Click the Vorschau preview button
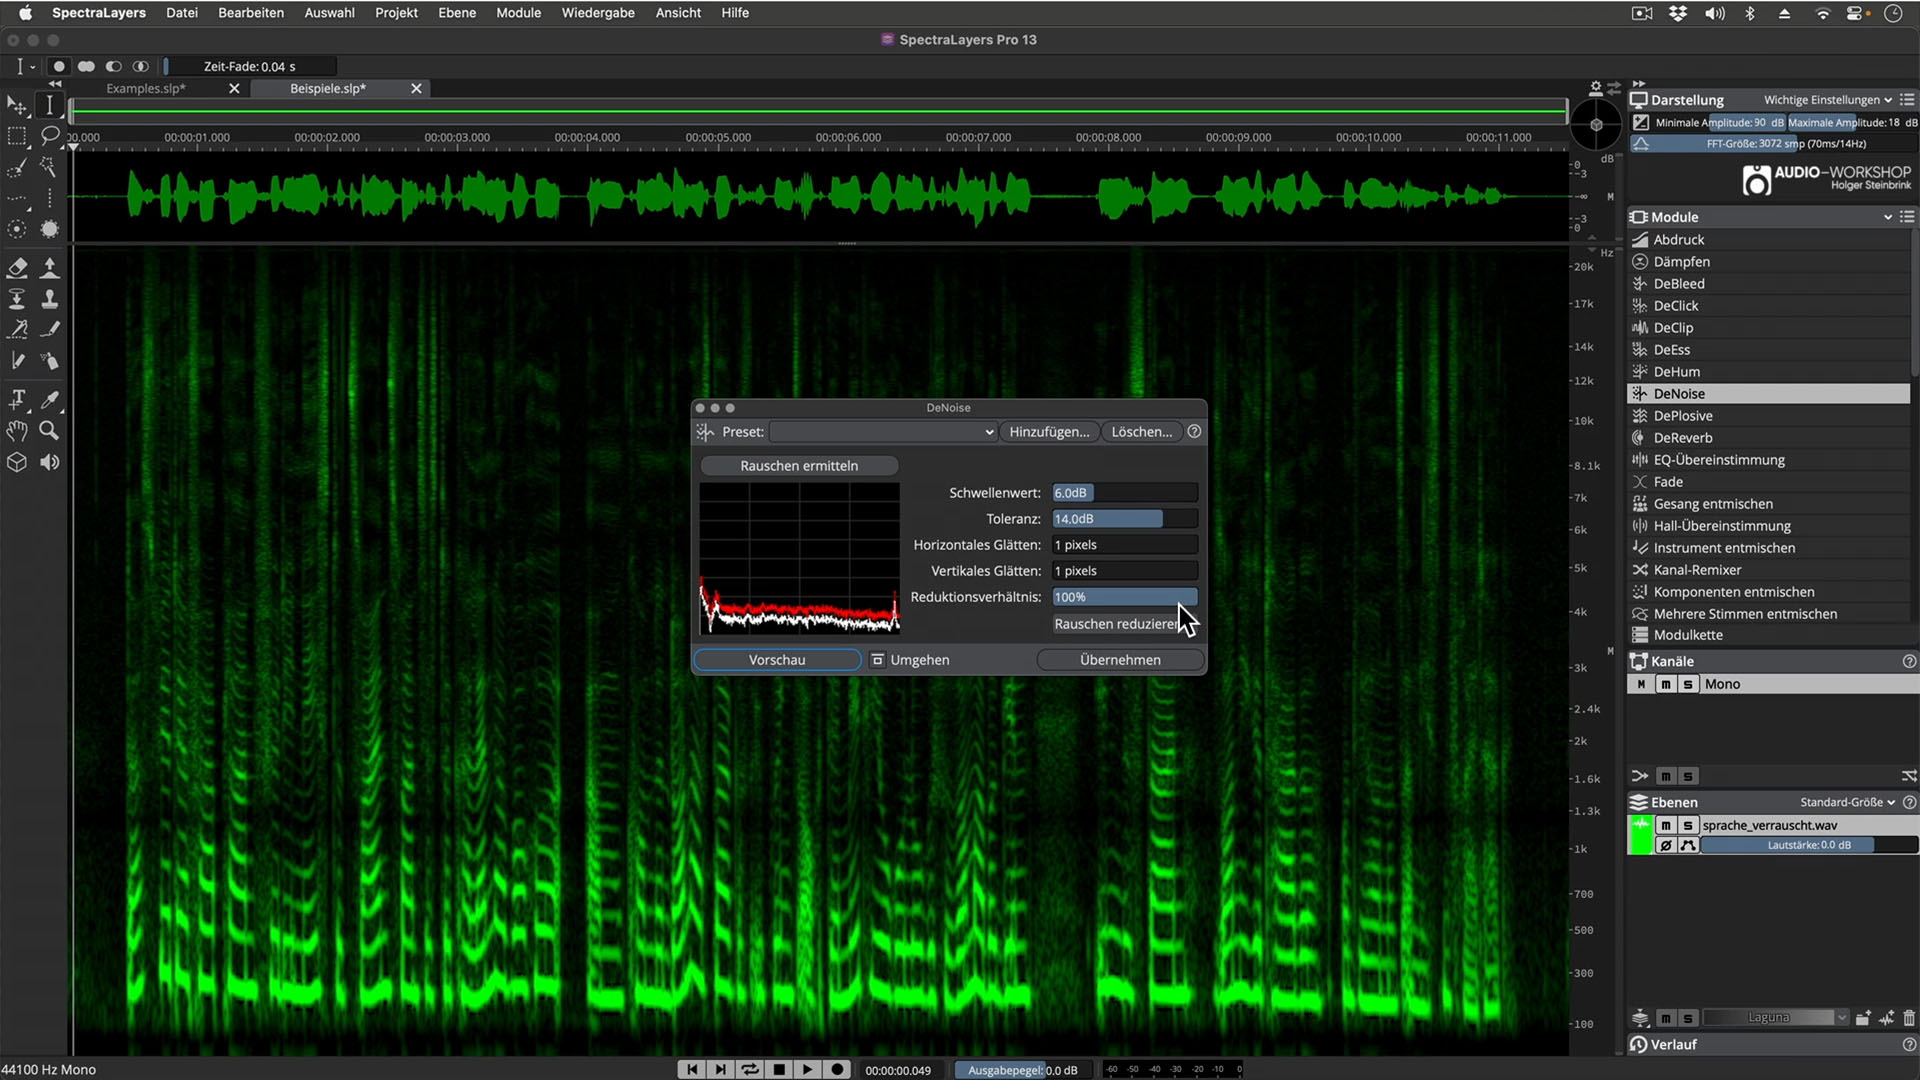This screenshot has width=1920, height=1080. (777, 660)
